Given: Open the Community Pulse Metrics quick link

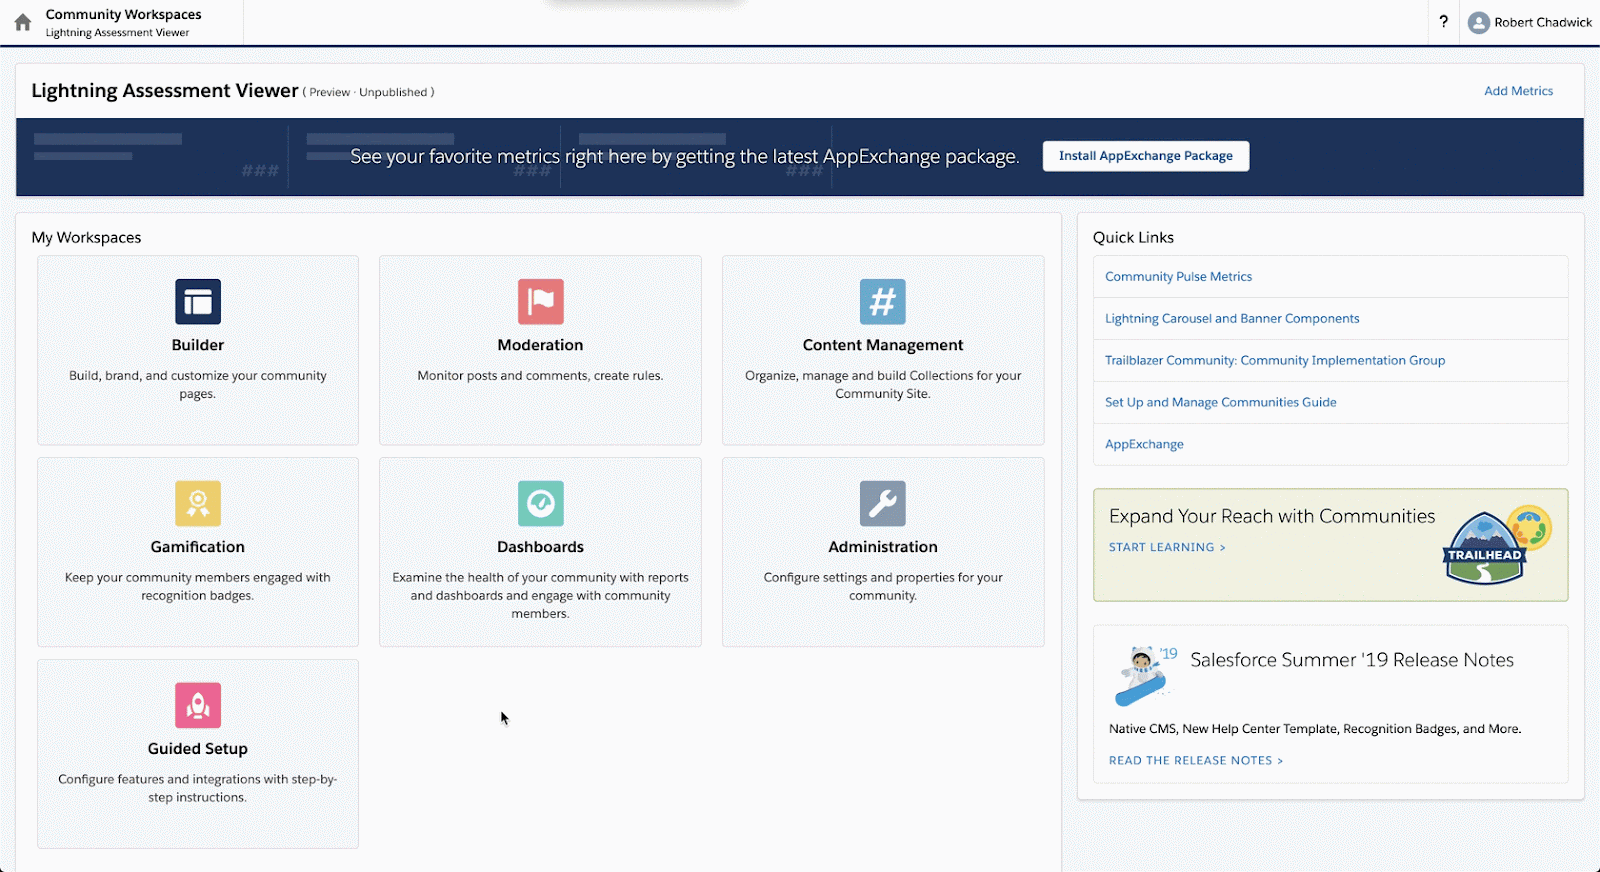Looking at the screenshot, I should (x=1178, y=277).
